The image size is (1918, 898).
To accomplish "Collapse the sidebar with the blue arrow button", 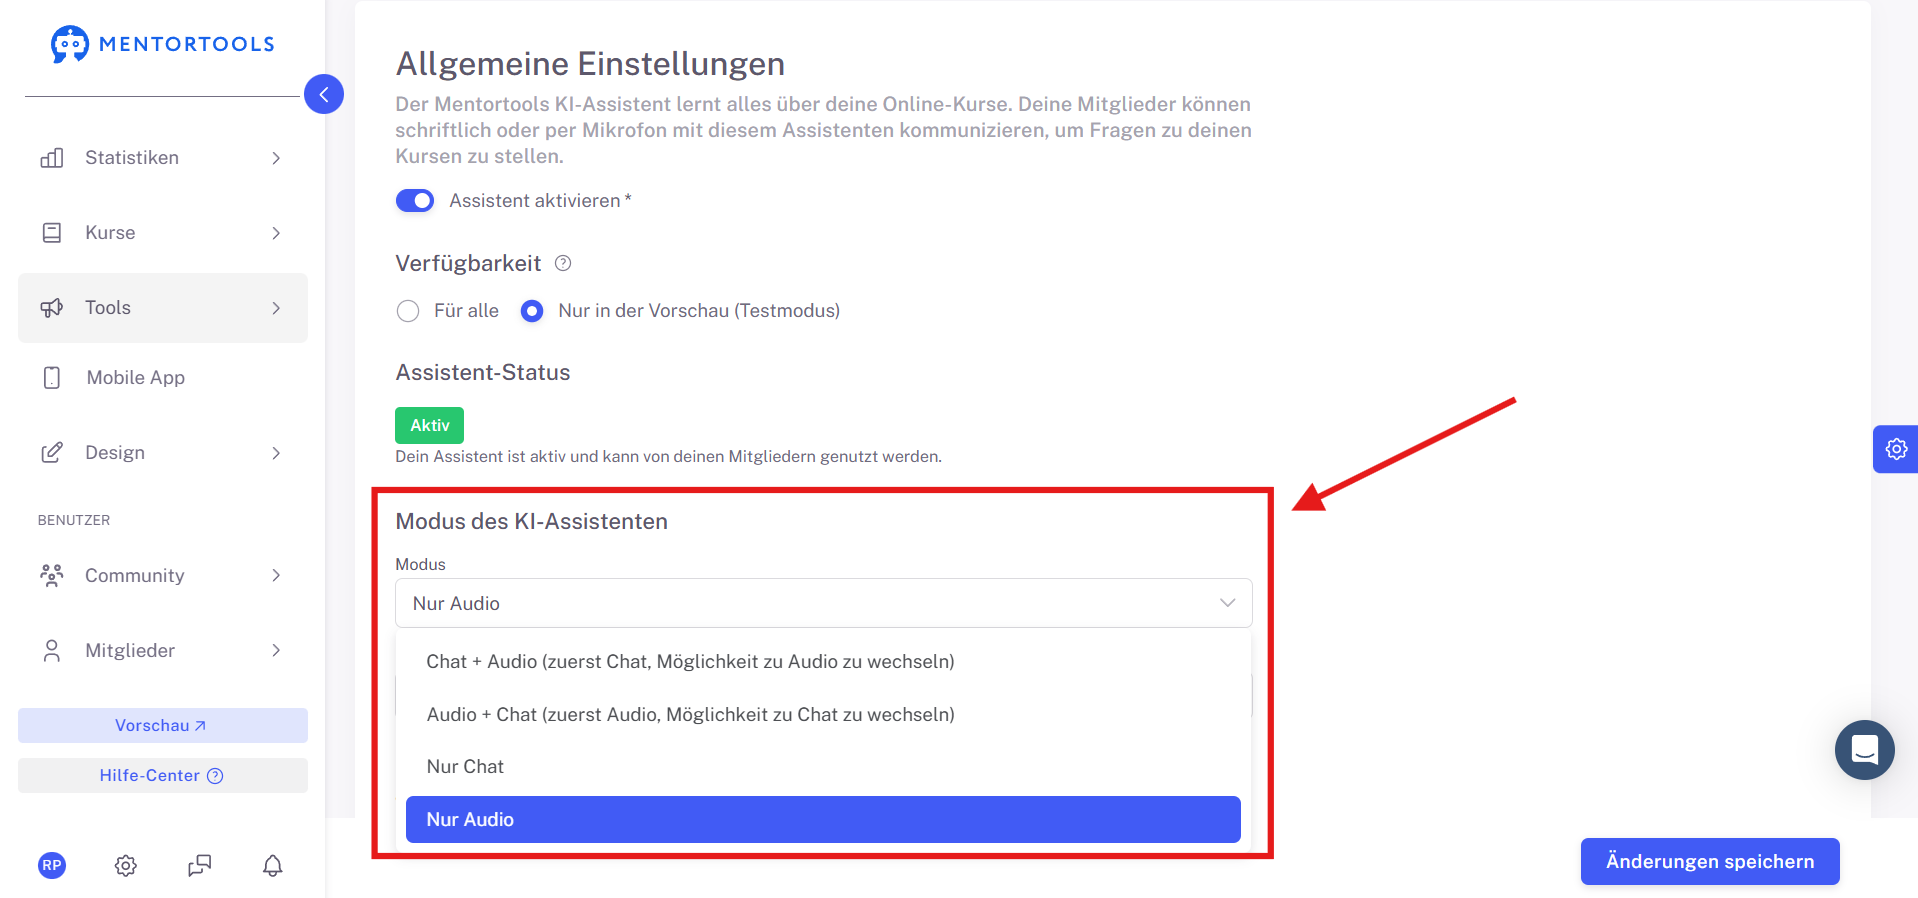I will (x=324, y=94).
